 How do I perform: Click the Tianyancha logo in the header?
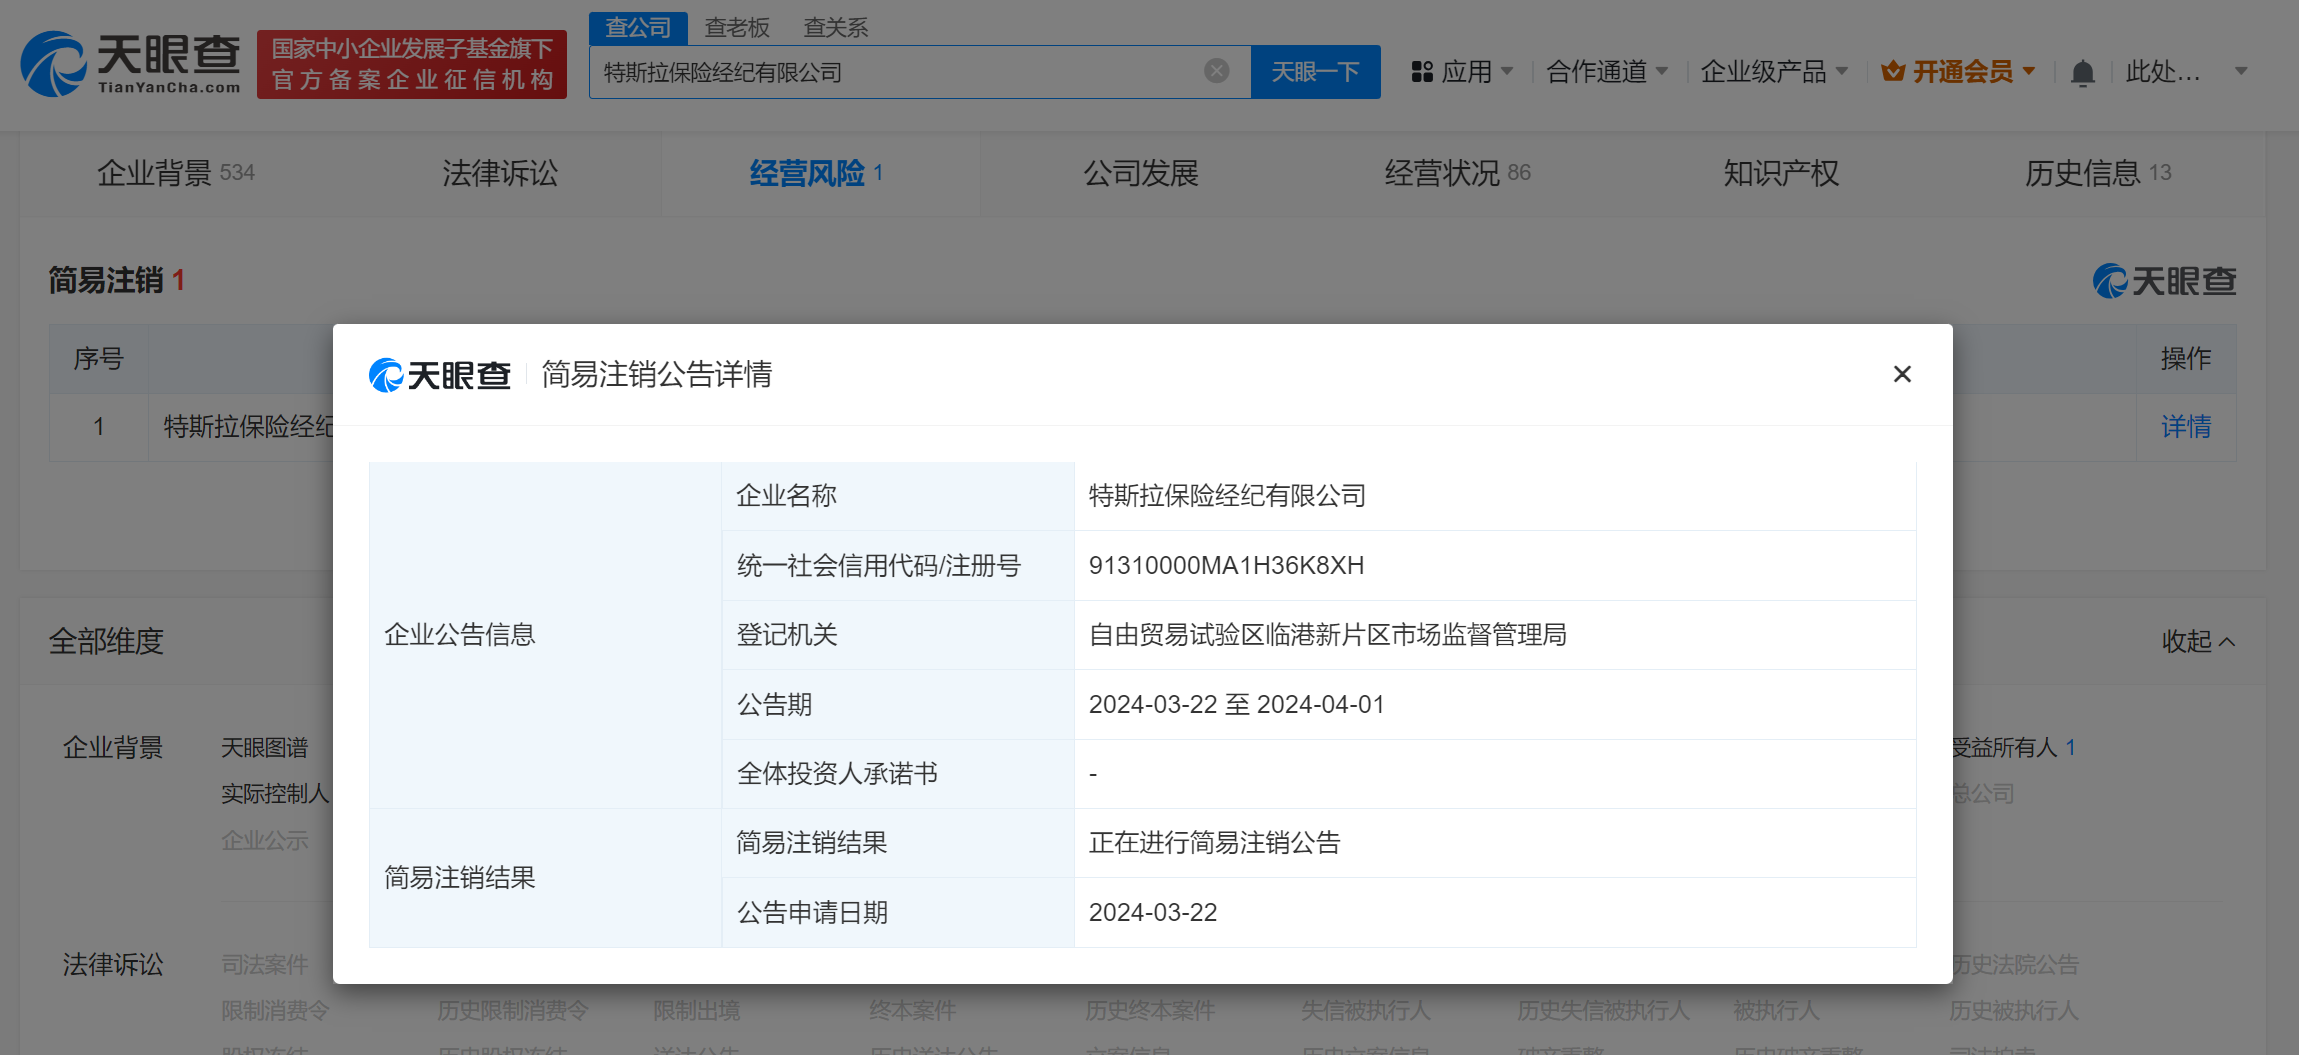131,64
